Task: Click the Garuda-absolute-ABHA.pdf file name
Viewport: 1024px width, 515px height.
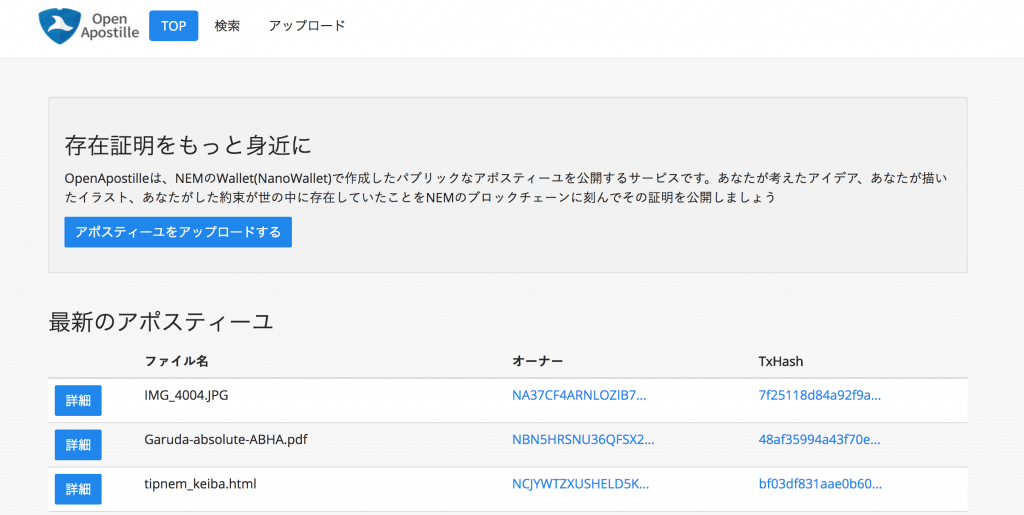Action: point(225,440)
